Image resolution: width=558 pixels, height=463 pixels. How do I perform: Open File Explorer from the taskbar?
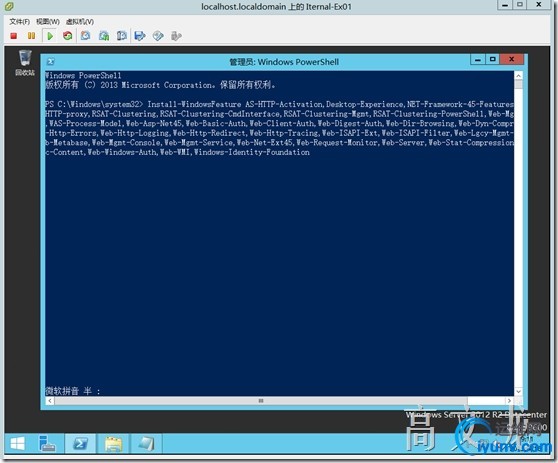pyautogui.click(x=114, y=444)
